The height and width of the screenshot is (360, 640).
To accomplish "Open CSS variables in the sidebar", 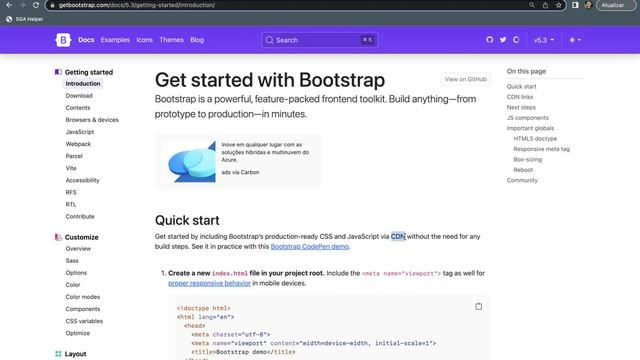I will [84, 321].
